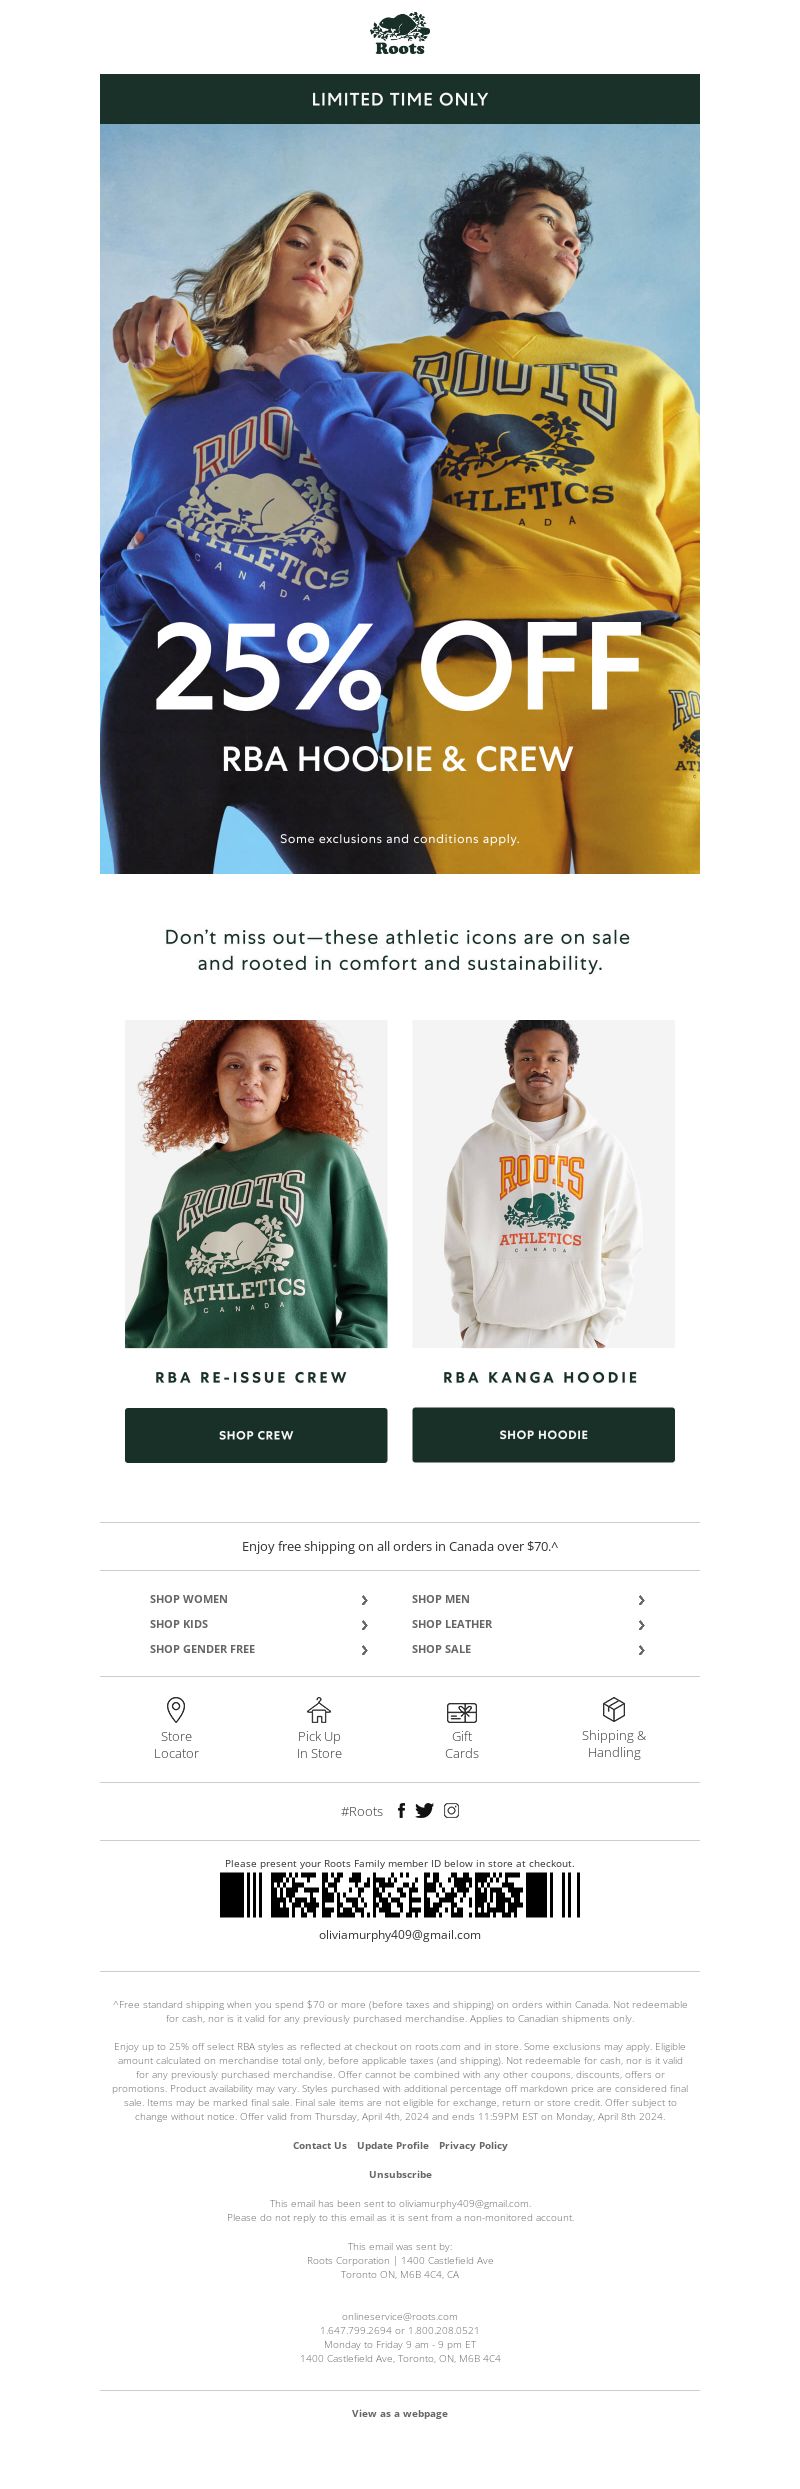The height and width of the screenshot is (2489, 800).
Task: Select Shop Leather menu item
Action: coord(452,1624)
